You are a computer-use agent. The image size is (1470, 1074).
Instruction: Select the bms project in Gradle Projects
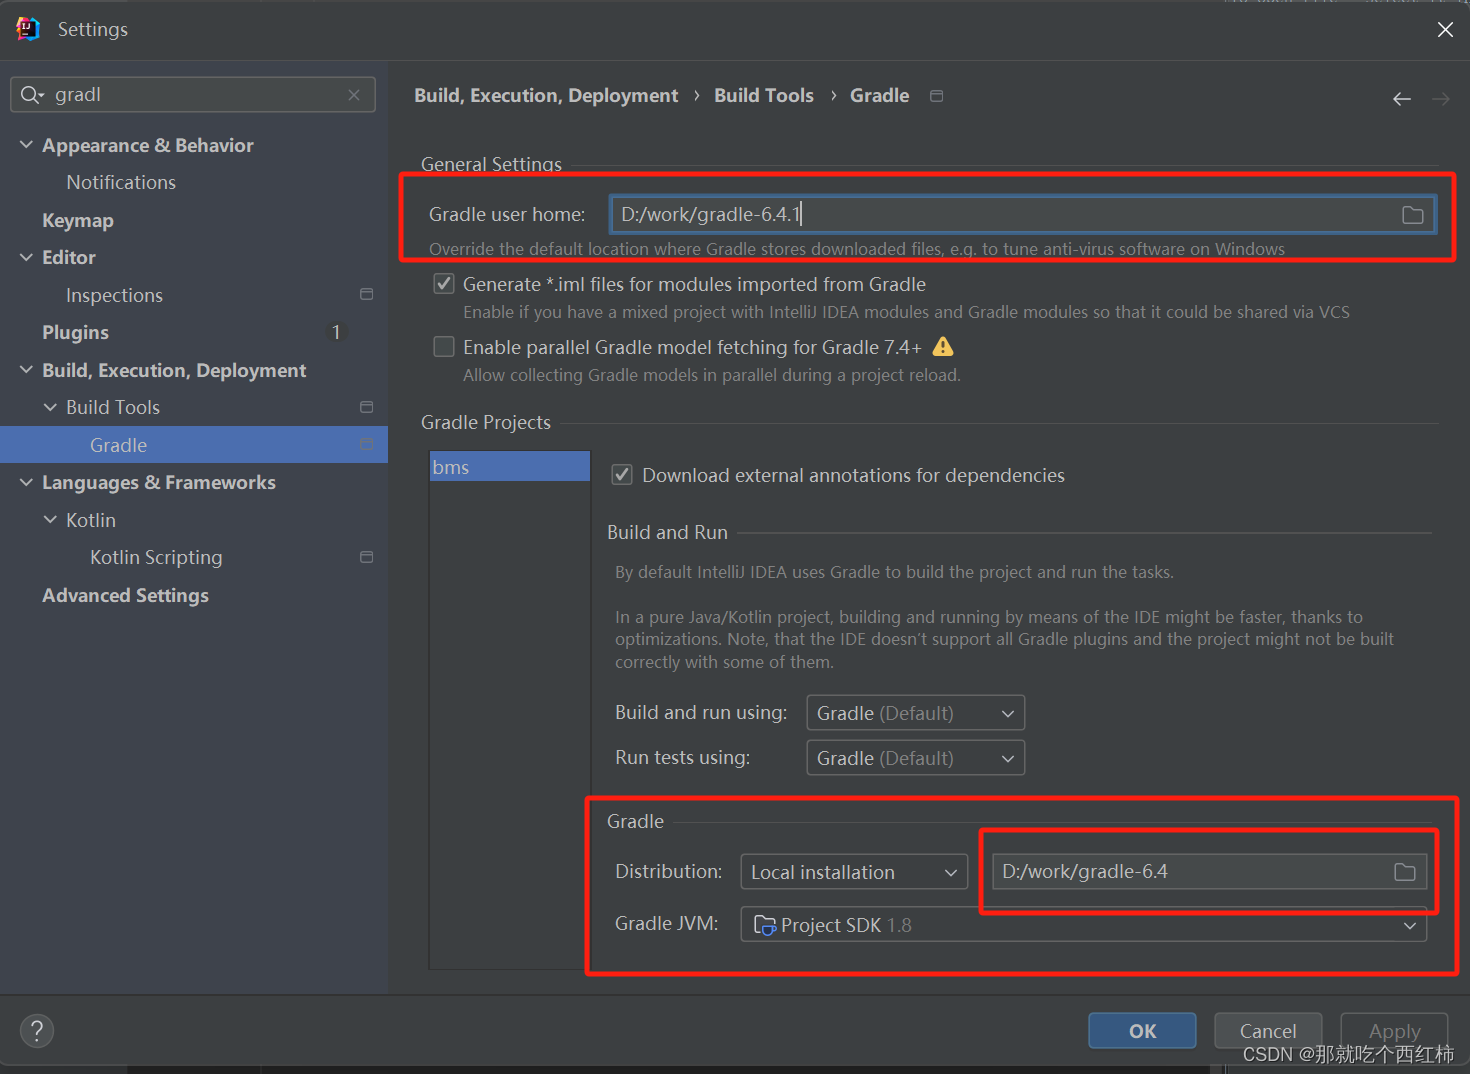coord(509,466)
